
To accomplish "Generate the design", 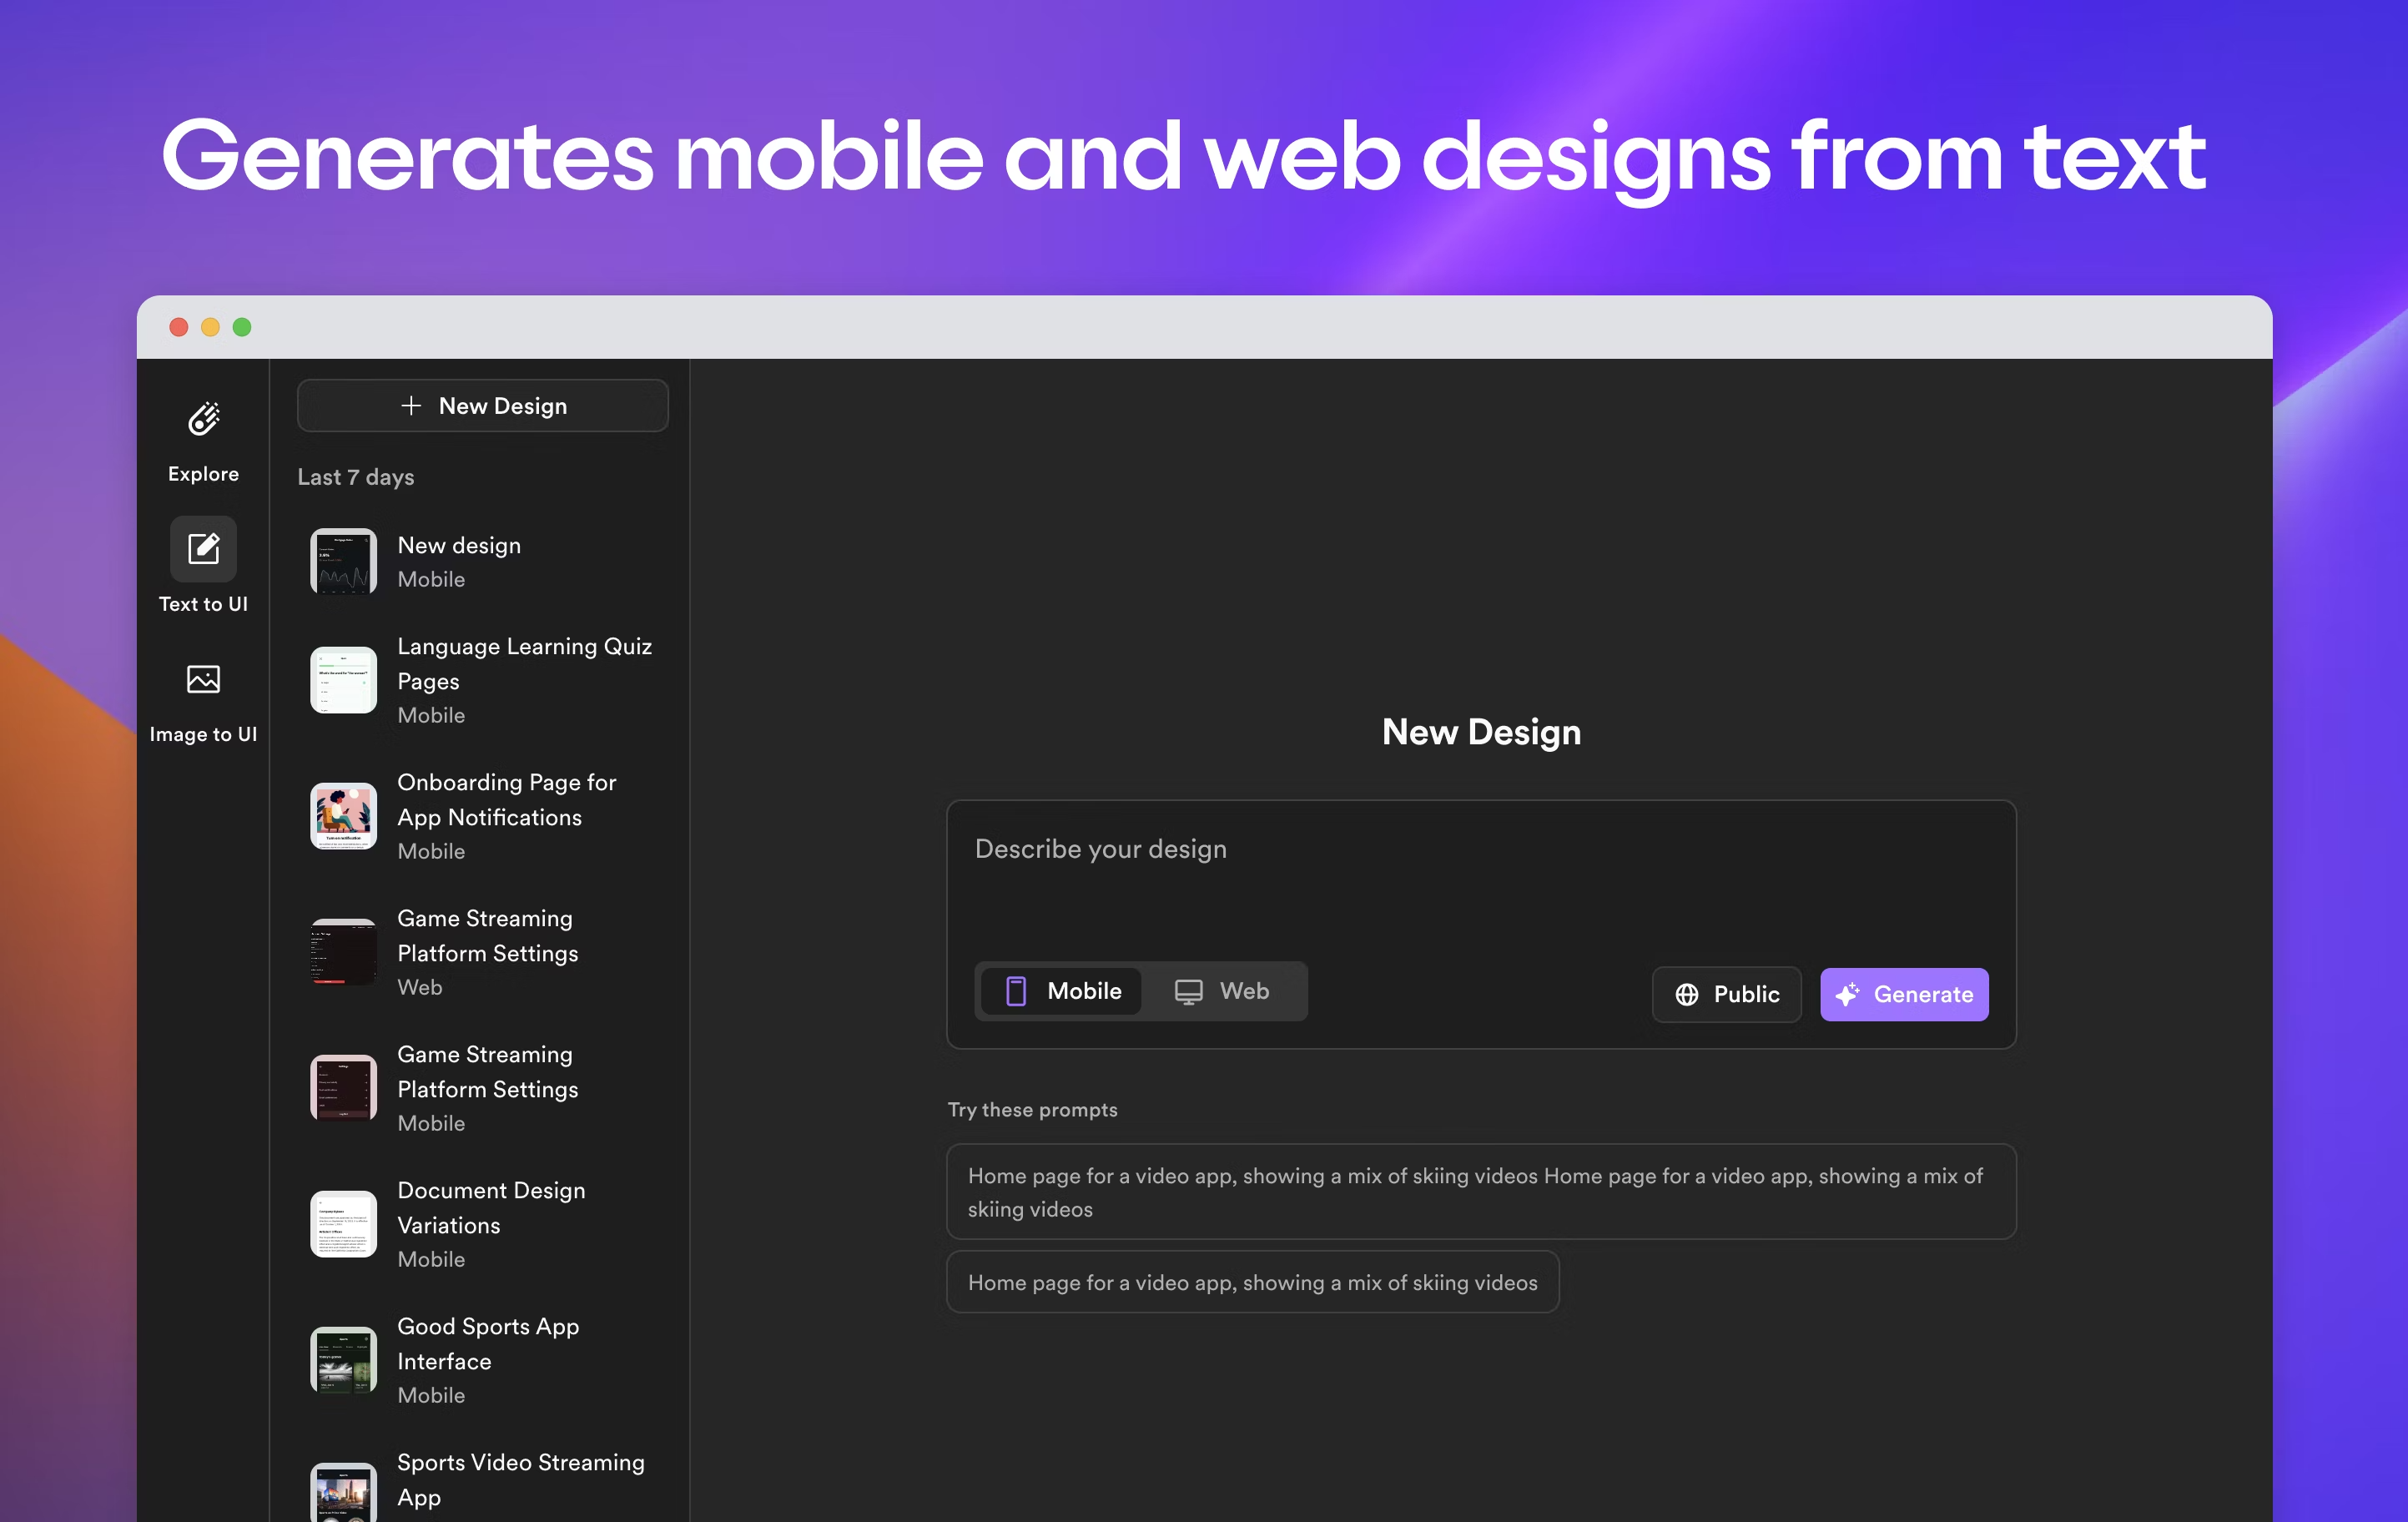I will click(1904, 994).
